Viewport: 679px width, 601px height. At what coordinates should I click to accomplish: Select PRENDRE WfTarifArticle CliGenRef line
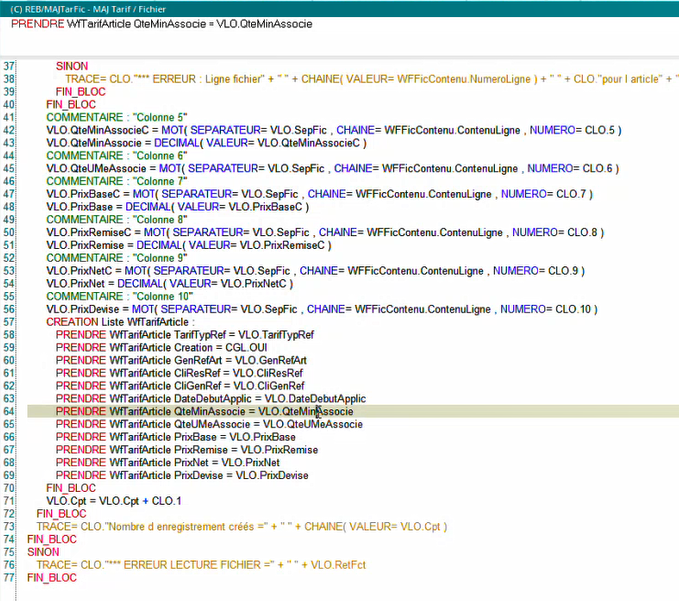[180, 386]
